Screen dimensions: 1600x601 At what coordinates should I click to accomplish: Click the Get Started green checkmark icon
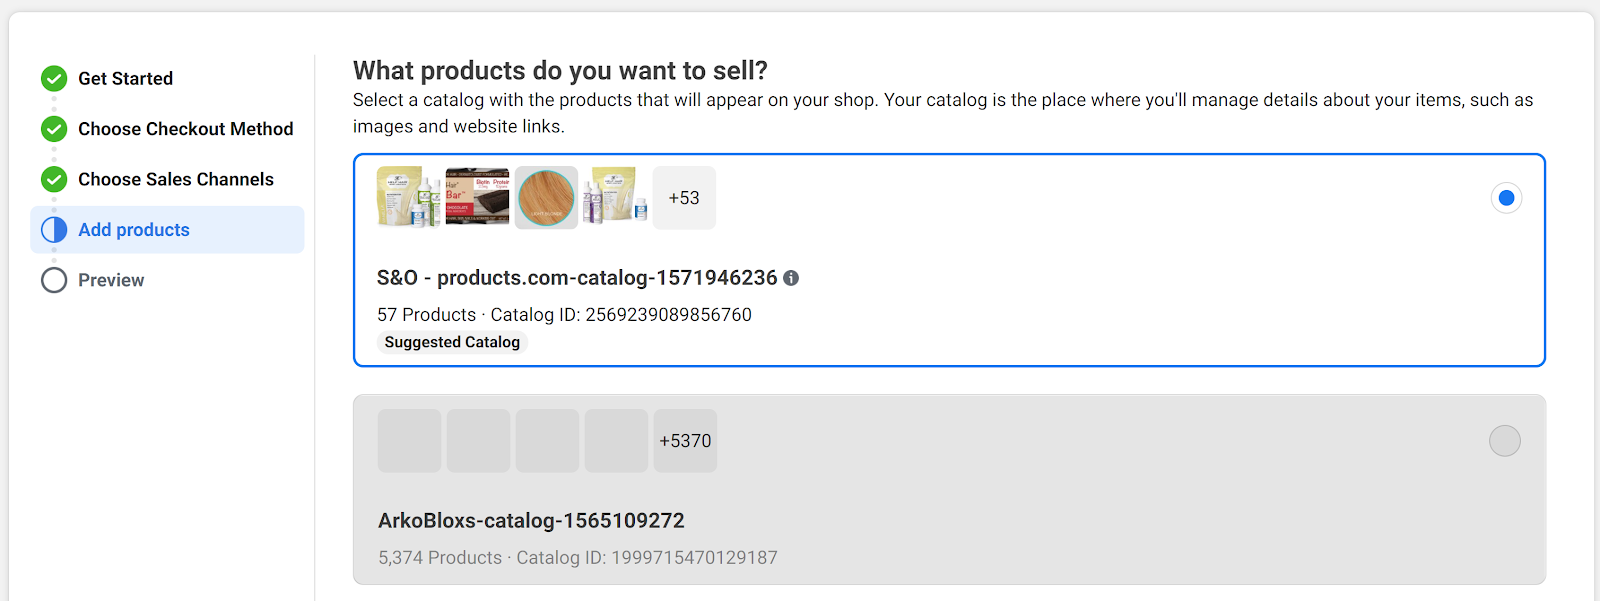[x=54, y=78]
